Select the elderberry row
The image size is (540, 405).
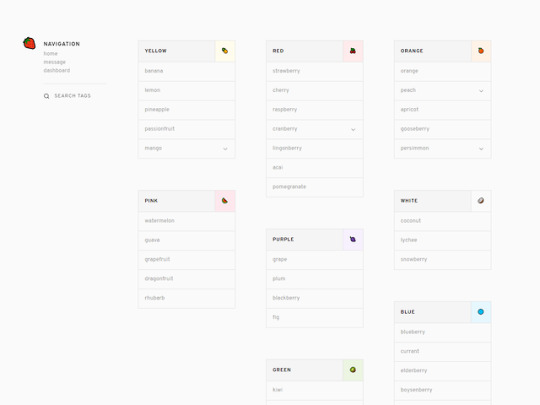point(443,371)
